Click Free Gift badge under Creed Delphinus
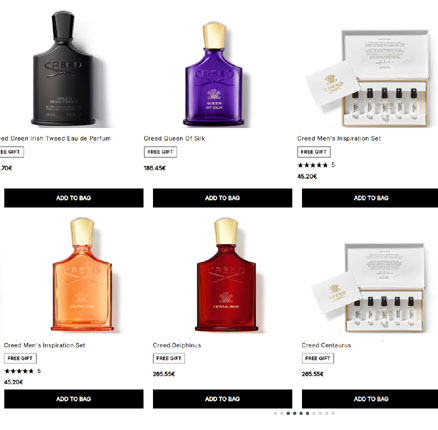438x430 pixels. [169, 358]
